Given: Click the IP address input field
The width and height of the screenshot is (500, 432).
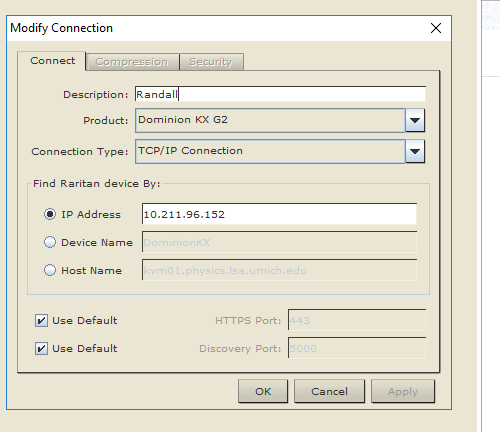Looking at the screenshot, I should point(279,214).
